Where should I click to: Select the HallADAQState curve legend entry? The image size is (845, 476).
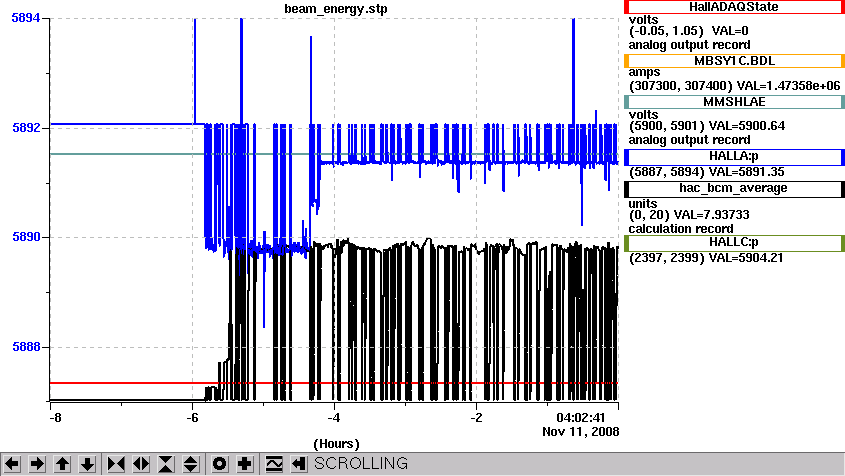coord(734,7)
